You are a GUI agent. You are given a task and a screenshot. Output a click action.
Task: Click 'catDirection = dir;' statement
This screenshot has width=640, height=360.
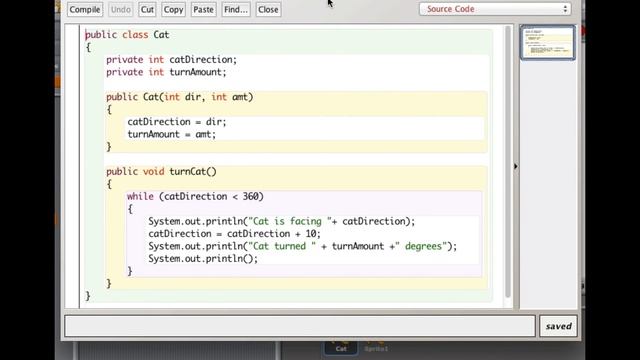(177, 122)
